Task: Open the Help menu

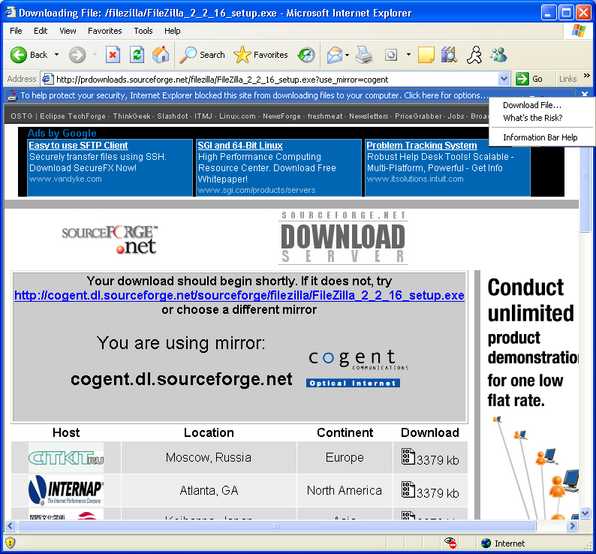Action: pyautogui.click(x=172, y=31)
